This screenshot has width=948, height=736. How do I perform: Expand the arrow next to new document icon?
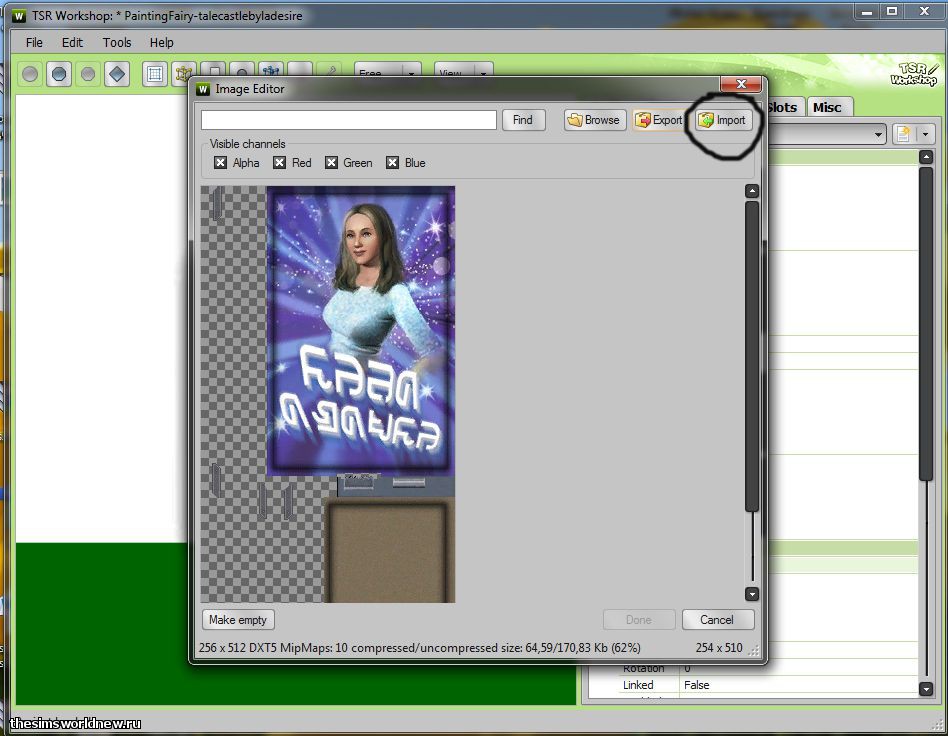(926, 134)
